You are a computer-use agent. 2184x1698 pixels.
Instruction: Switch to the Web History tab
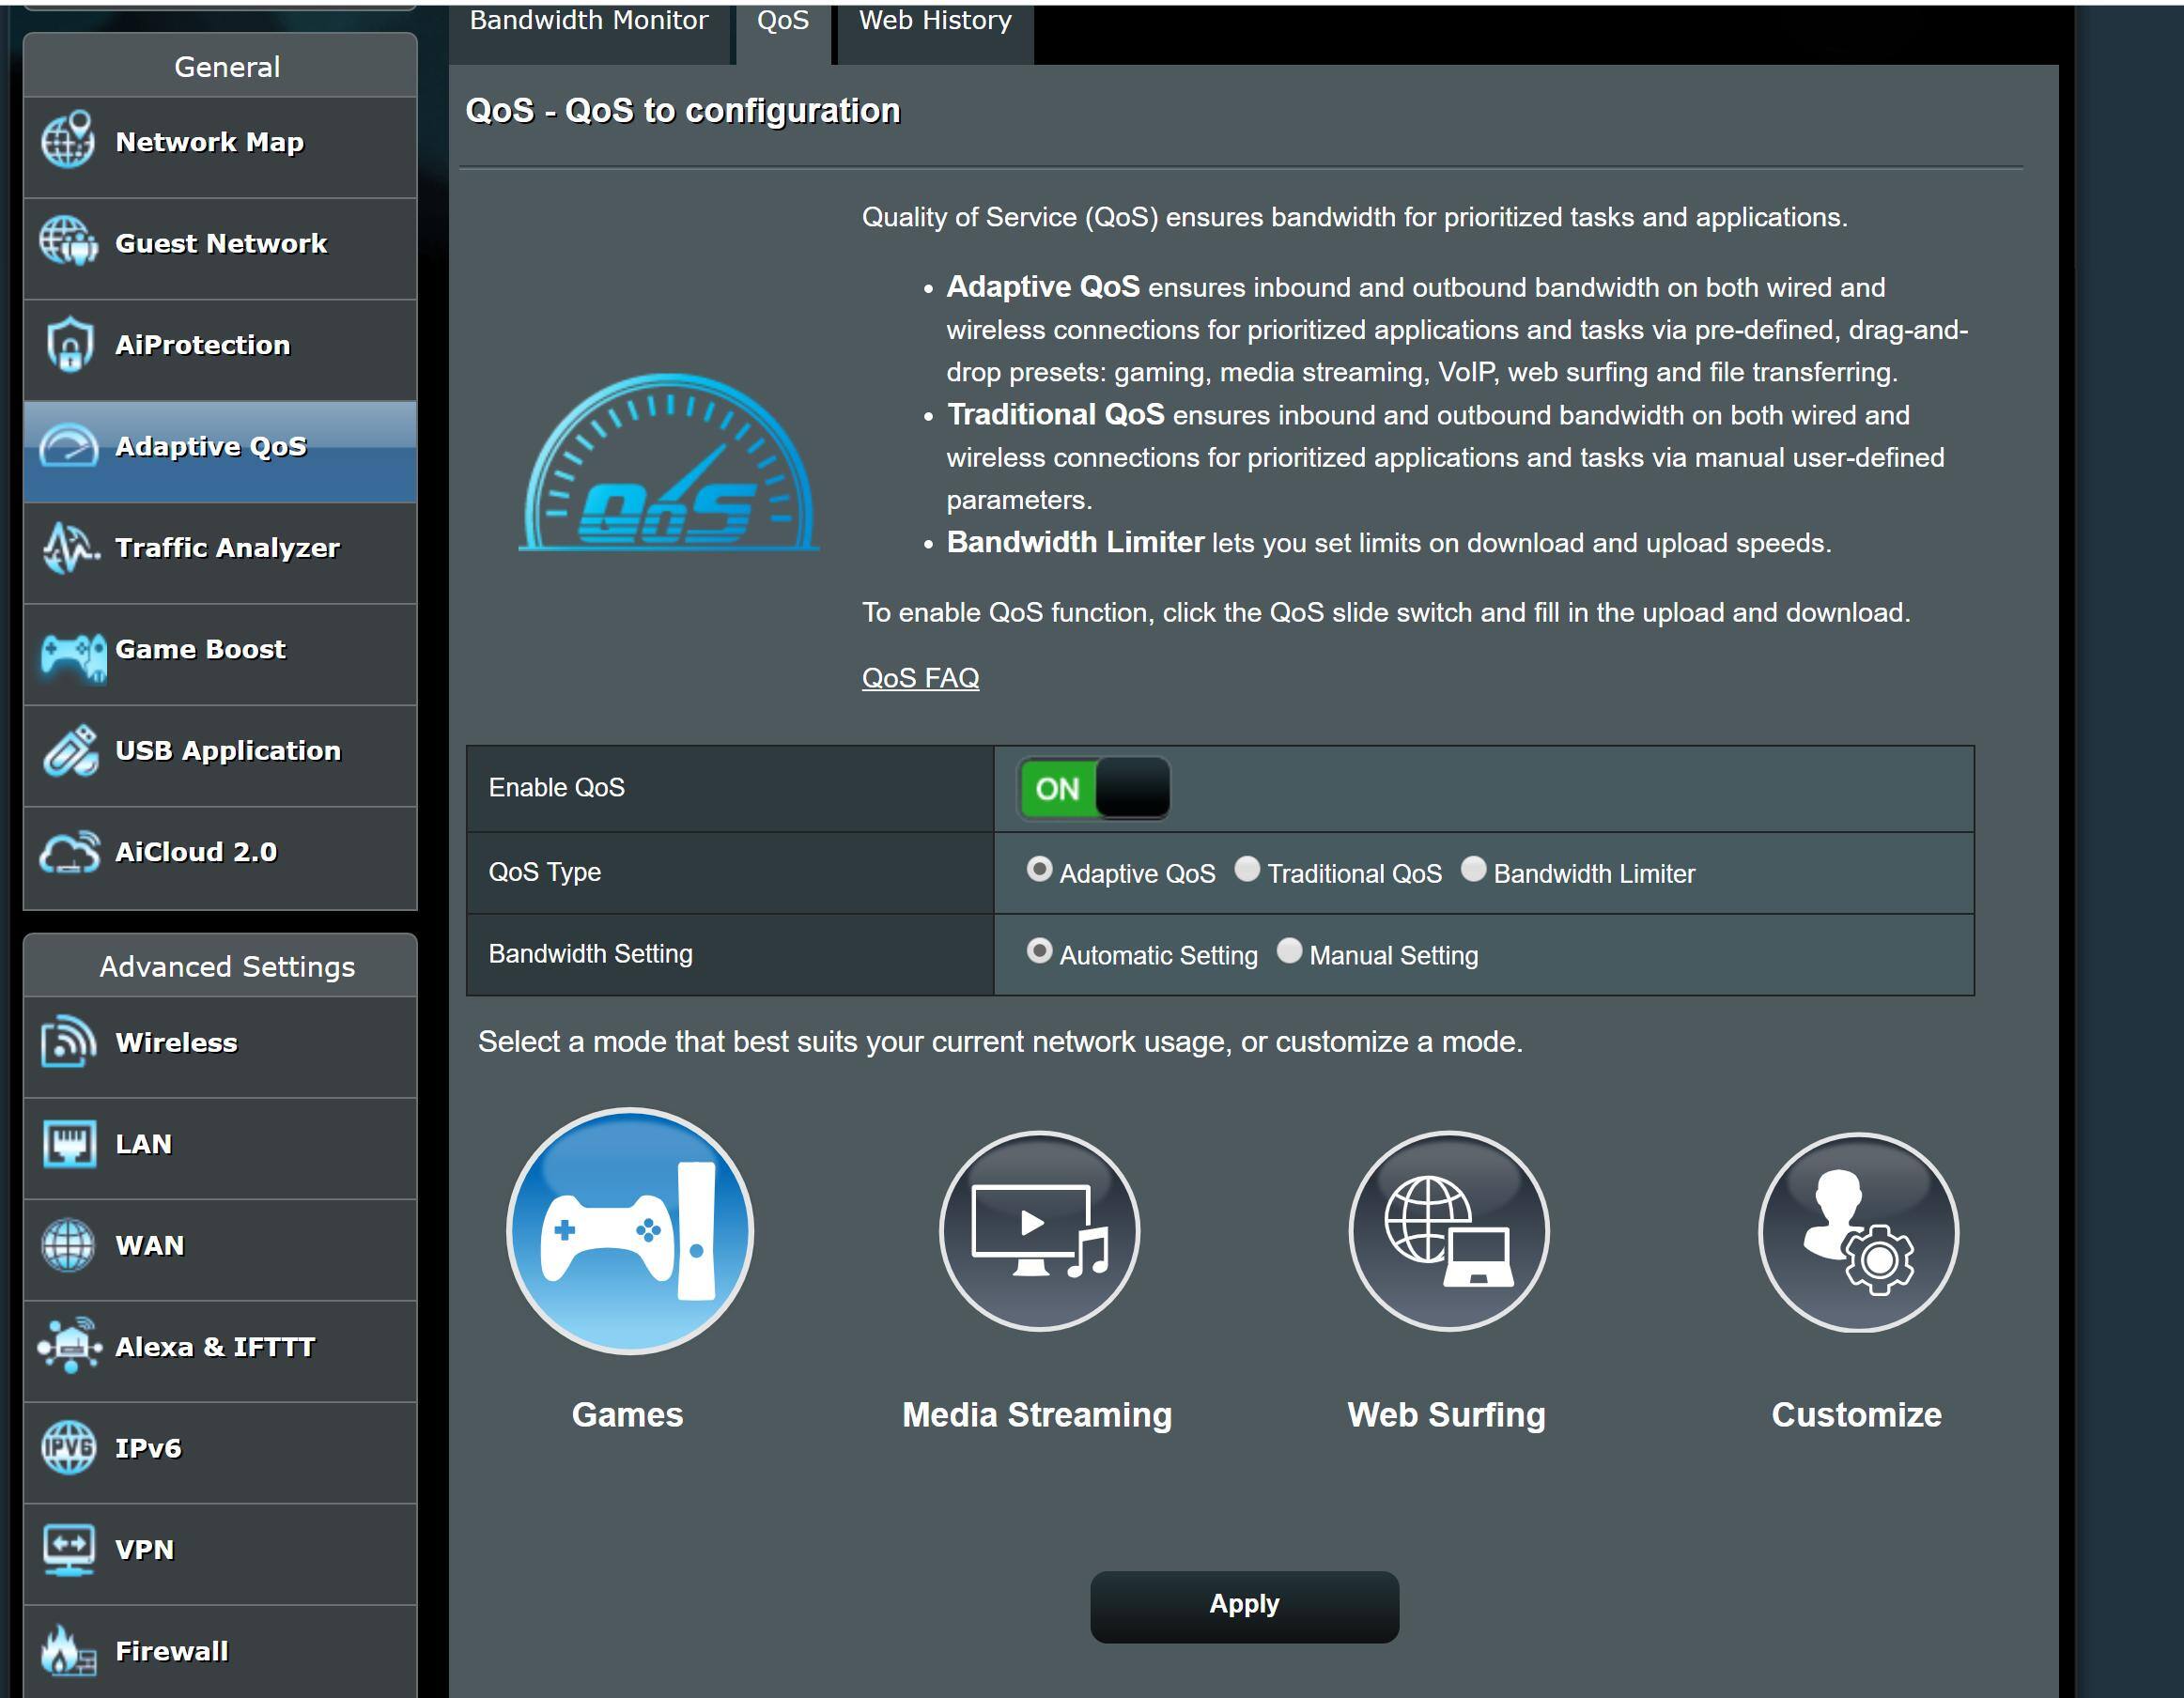[934, 22]
